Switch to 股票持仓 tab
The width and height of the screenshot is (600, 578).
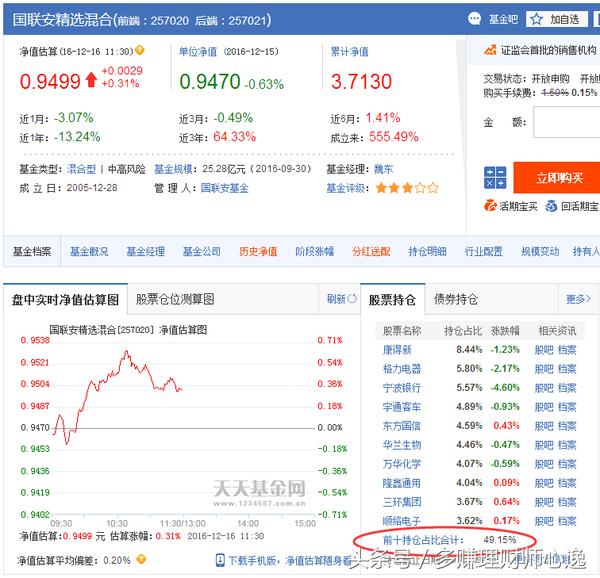[x=392, y=300]
